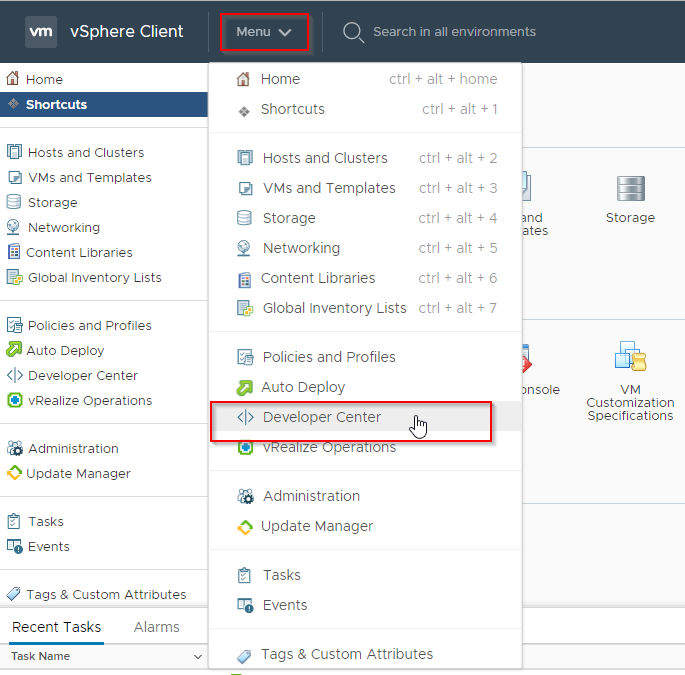
Task: Switch to the Alarms tab
Action: (156, 627)
